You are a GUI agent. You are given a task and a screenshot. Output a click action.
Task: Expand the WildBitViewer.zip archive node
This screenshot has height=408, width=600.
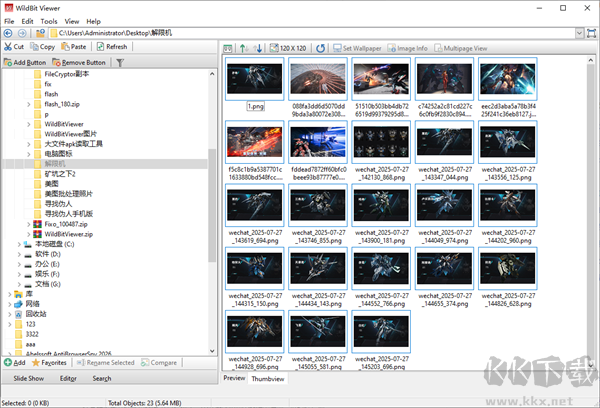click(28, 234)
